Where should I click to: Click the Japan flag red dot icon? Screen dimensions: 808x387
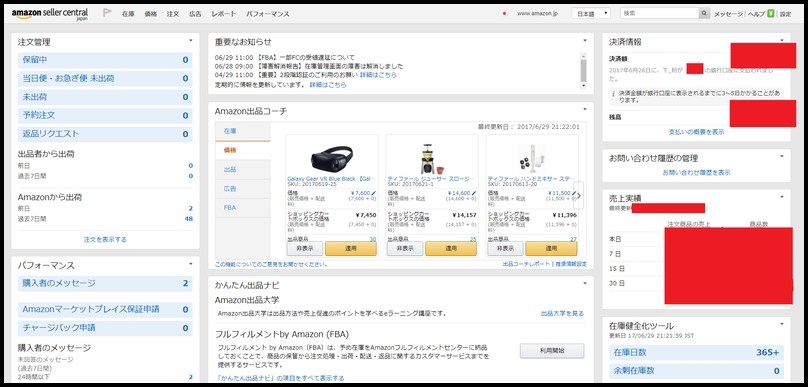(x=504, y=14)
